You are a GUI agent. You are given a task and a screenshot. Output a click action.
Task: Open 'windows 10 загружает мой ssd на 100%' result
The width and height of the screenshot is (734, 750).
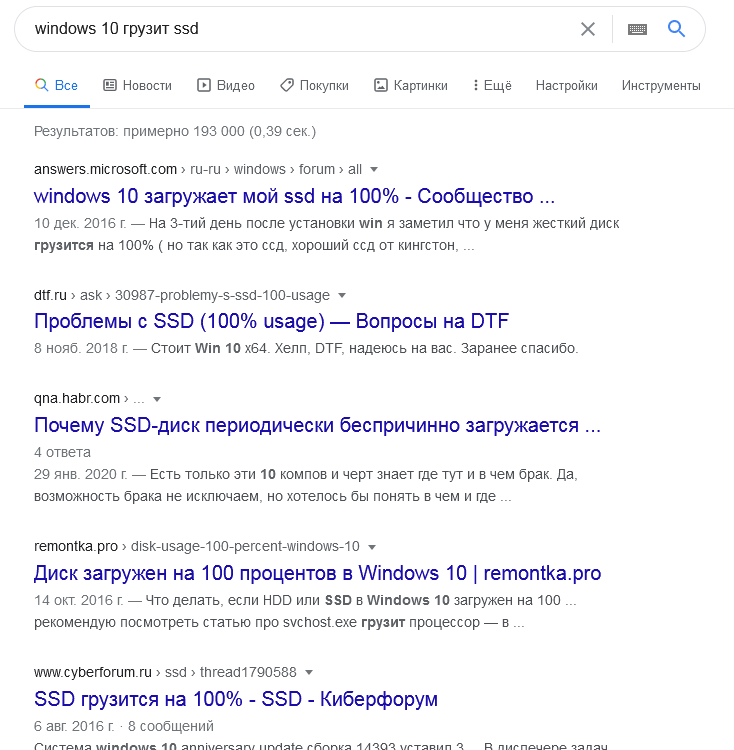coord(295,196)
